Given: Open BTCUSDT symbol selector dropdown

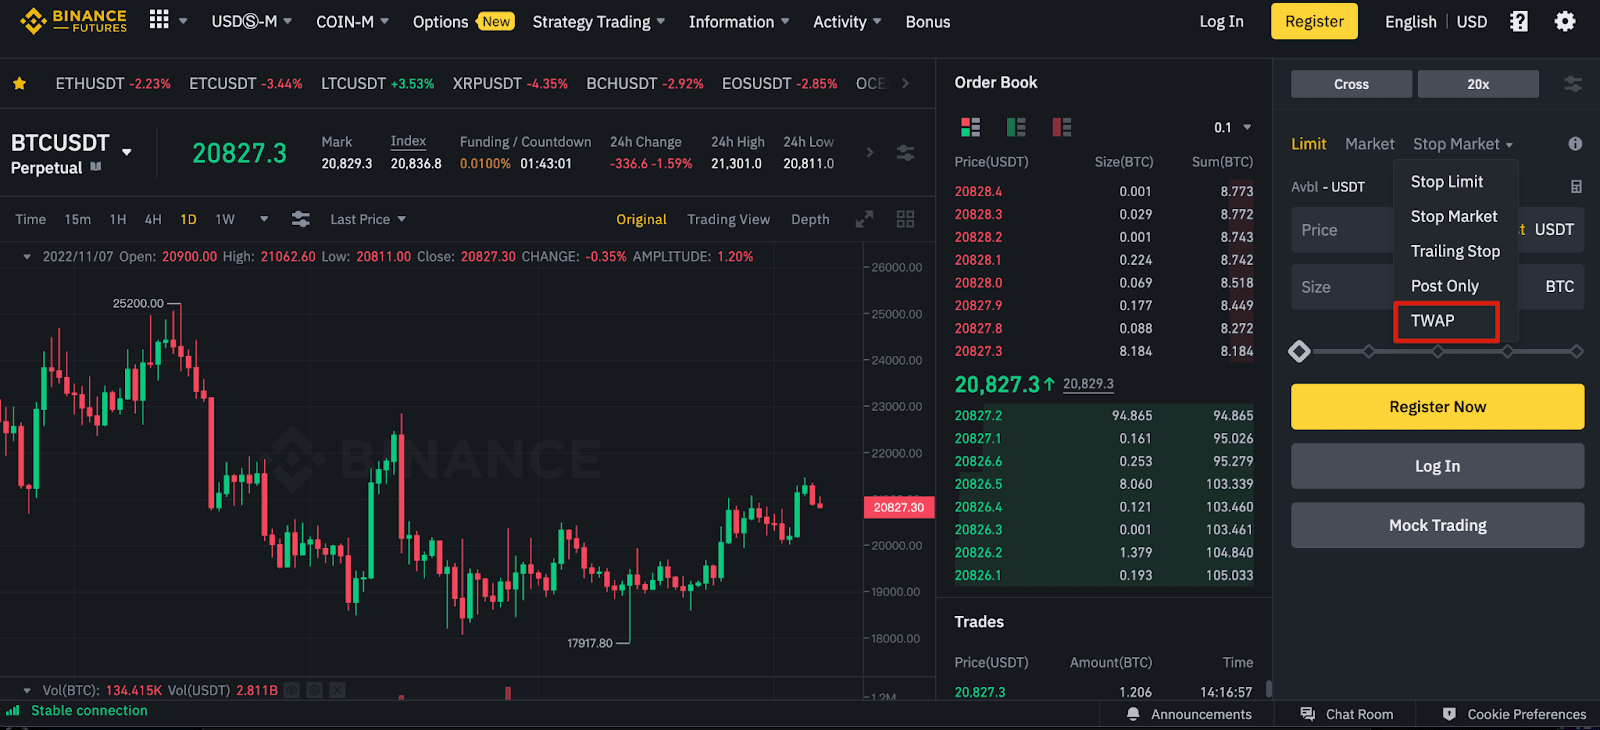Looking at the screenshot, I should pyautogui.click(x=127, y=152).
